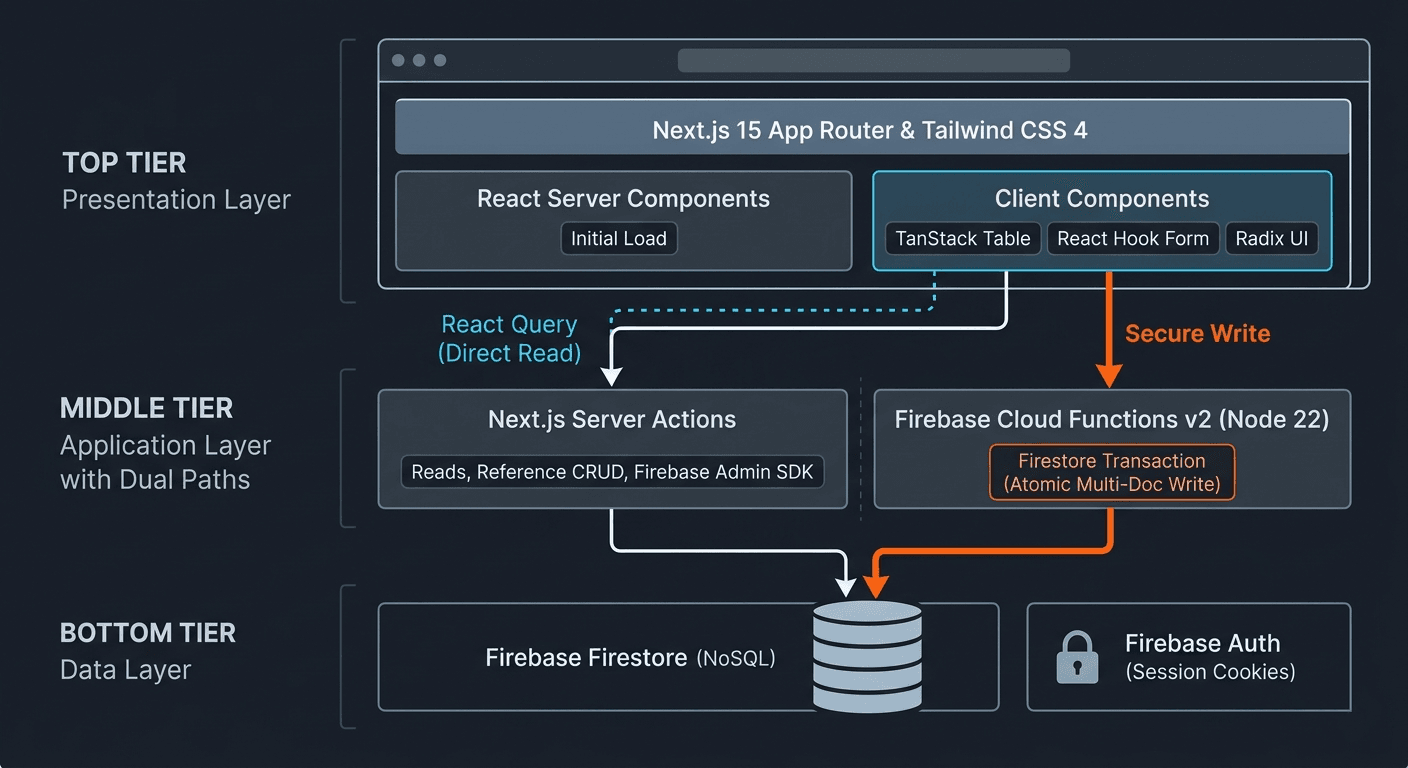Click the Application Layer with Dual Paths subtitle
This screenshot has height=768, width=1408.
(x=165, y=462)
